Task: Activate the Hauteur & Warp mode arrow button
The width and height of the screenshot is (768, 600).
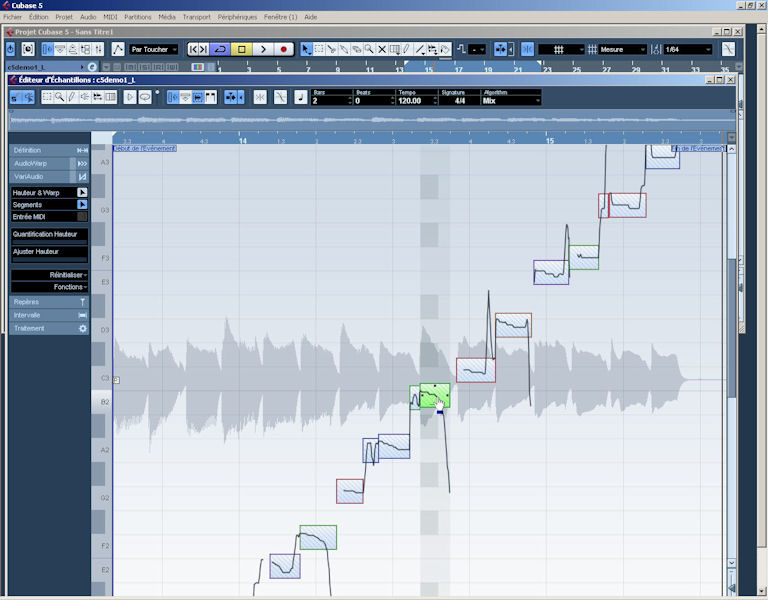Action: tap(82, 192)
